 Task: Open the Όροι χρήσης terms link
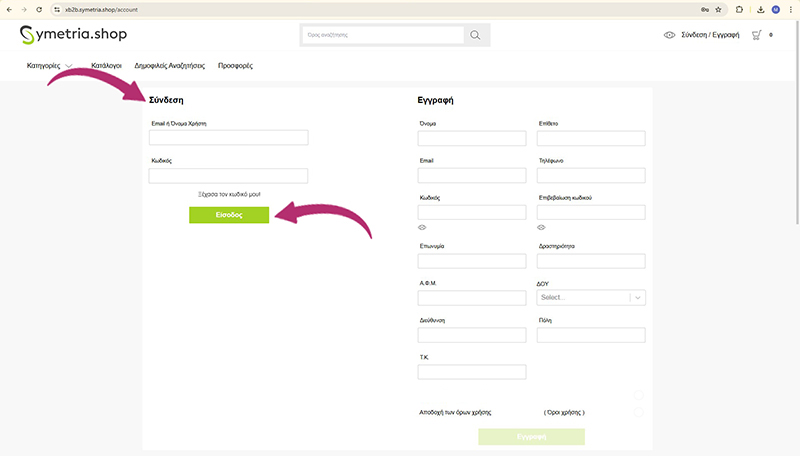564,412
